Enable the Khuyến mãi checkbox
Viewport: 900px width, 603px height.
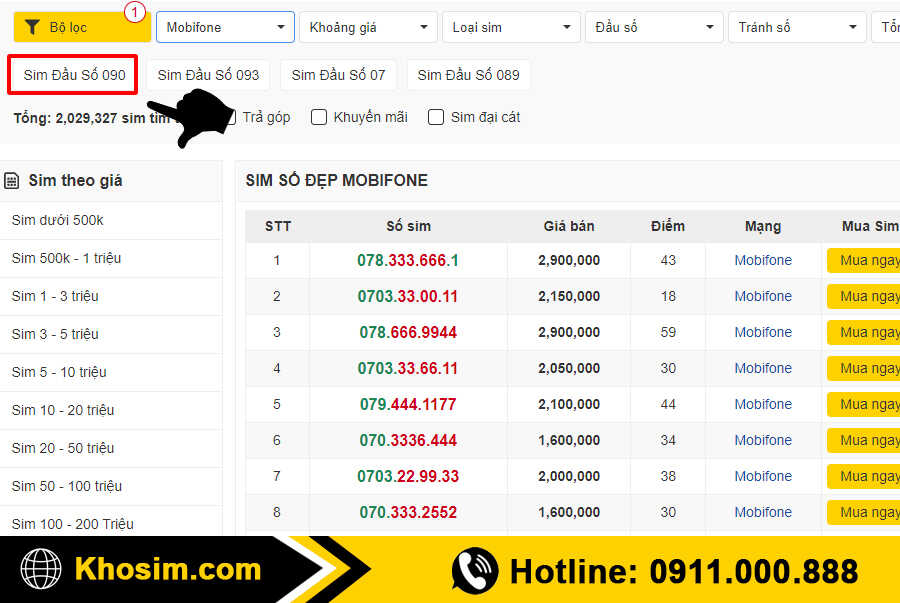(319, 117)
